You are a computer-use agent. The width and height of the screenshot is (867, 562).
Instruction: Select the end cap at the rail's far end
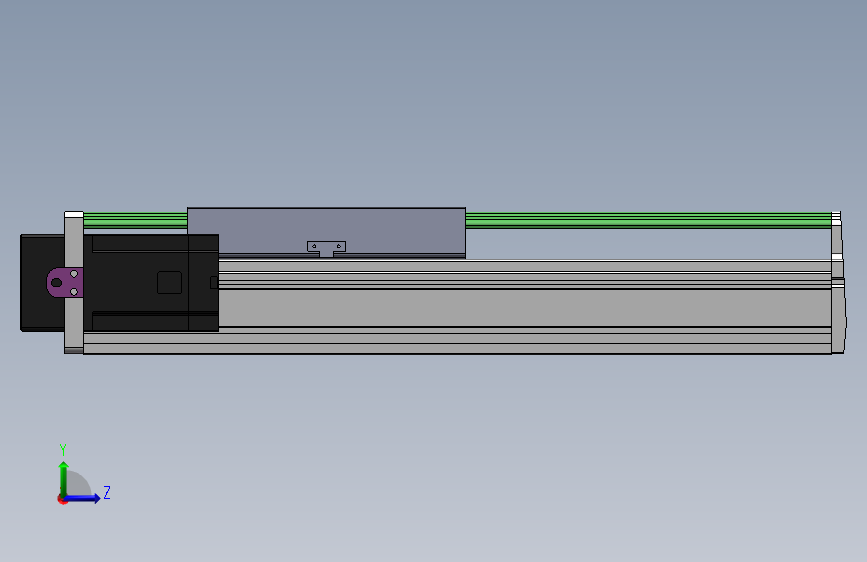(x=838, y=282)
